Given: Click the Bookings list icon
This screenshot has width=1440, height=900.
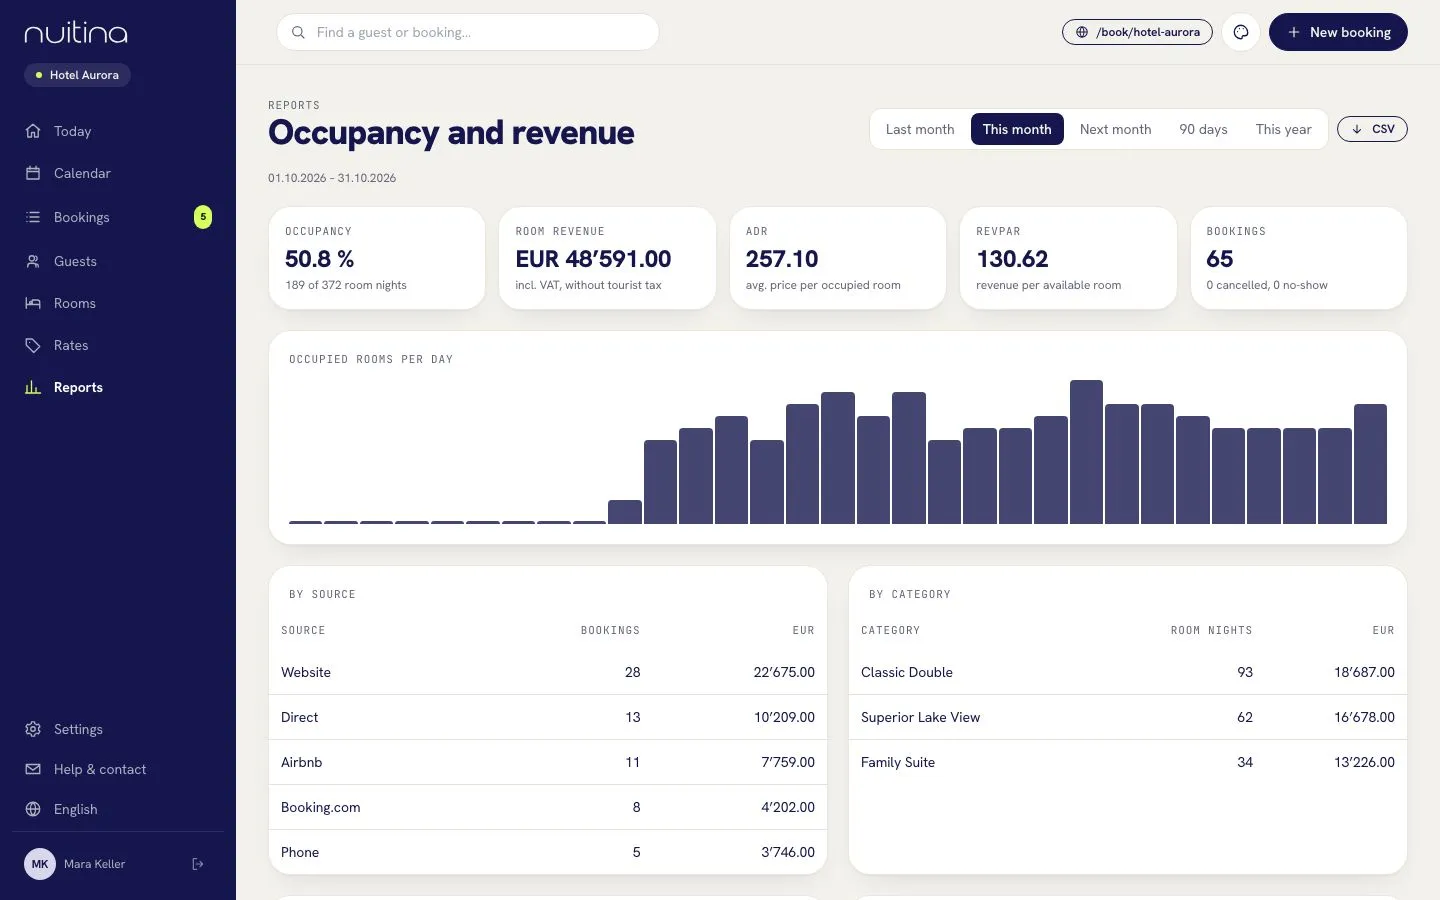Looking at the screenshot, I should tap(33, 217).
